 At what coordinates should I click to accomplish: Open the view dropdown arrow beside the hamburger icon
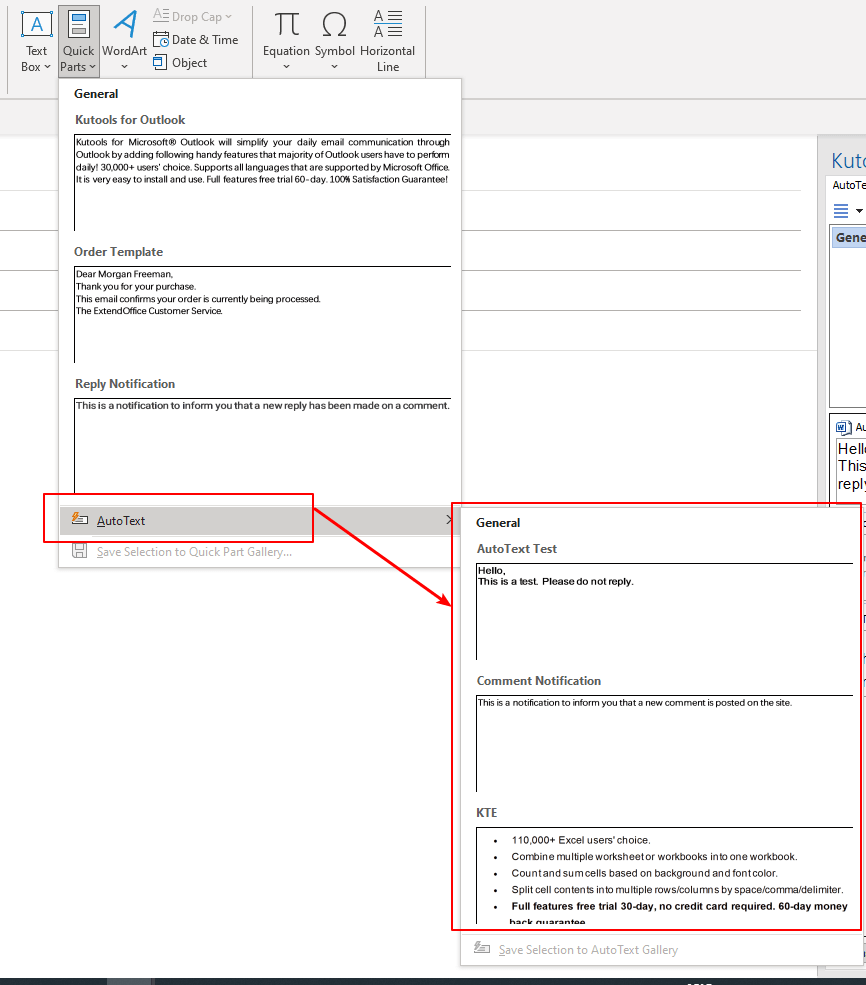[x=861, y=210]
